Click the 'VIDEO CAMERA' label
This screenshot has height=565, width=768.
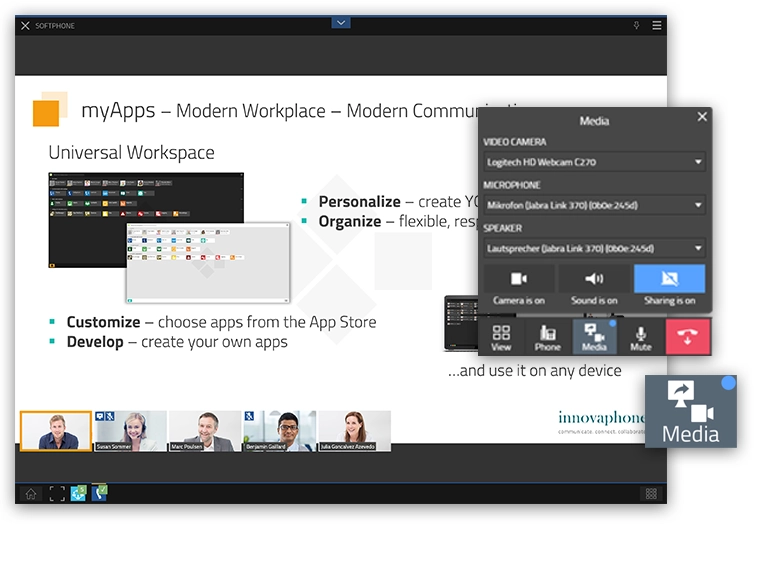coord(514,142)
